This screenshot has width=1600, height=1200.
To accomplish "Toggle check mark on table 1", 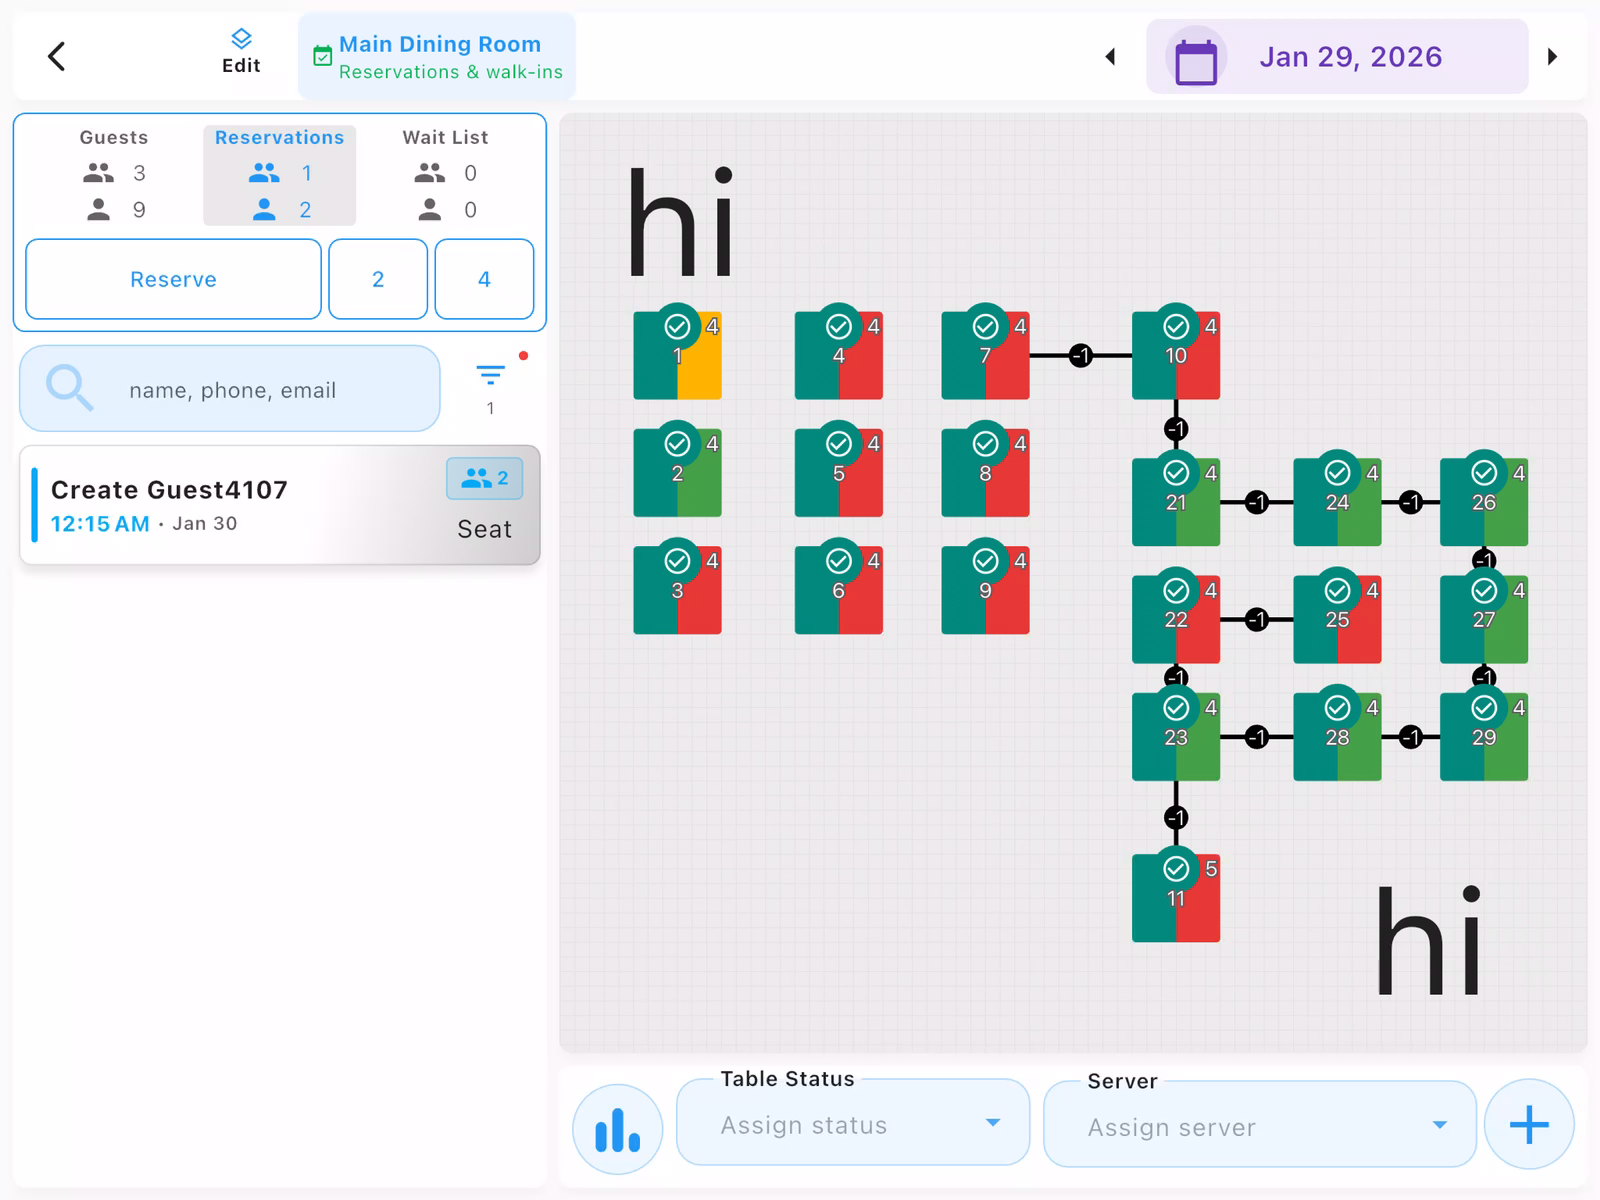I will pos(678,327).
